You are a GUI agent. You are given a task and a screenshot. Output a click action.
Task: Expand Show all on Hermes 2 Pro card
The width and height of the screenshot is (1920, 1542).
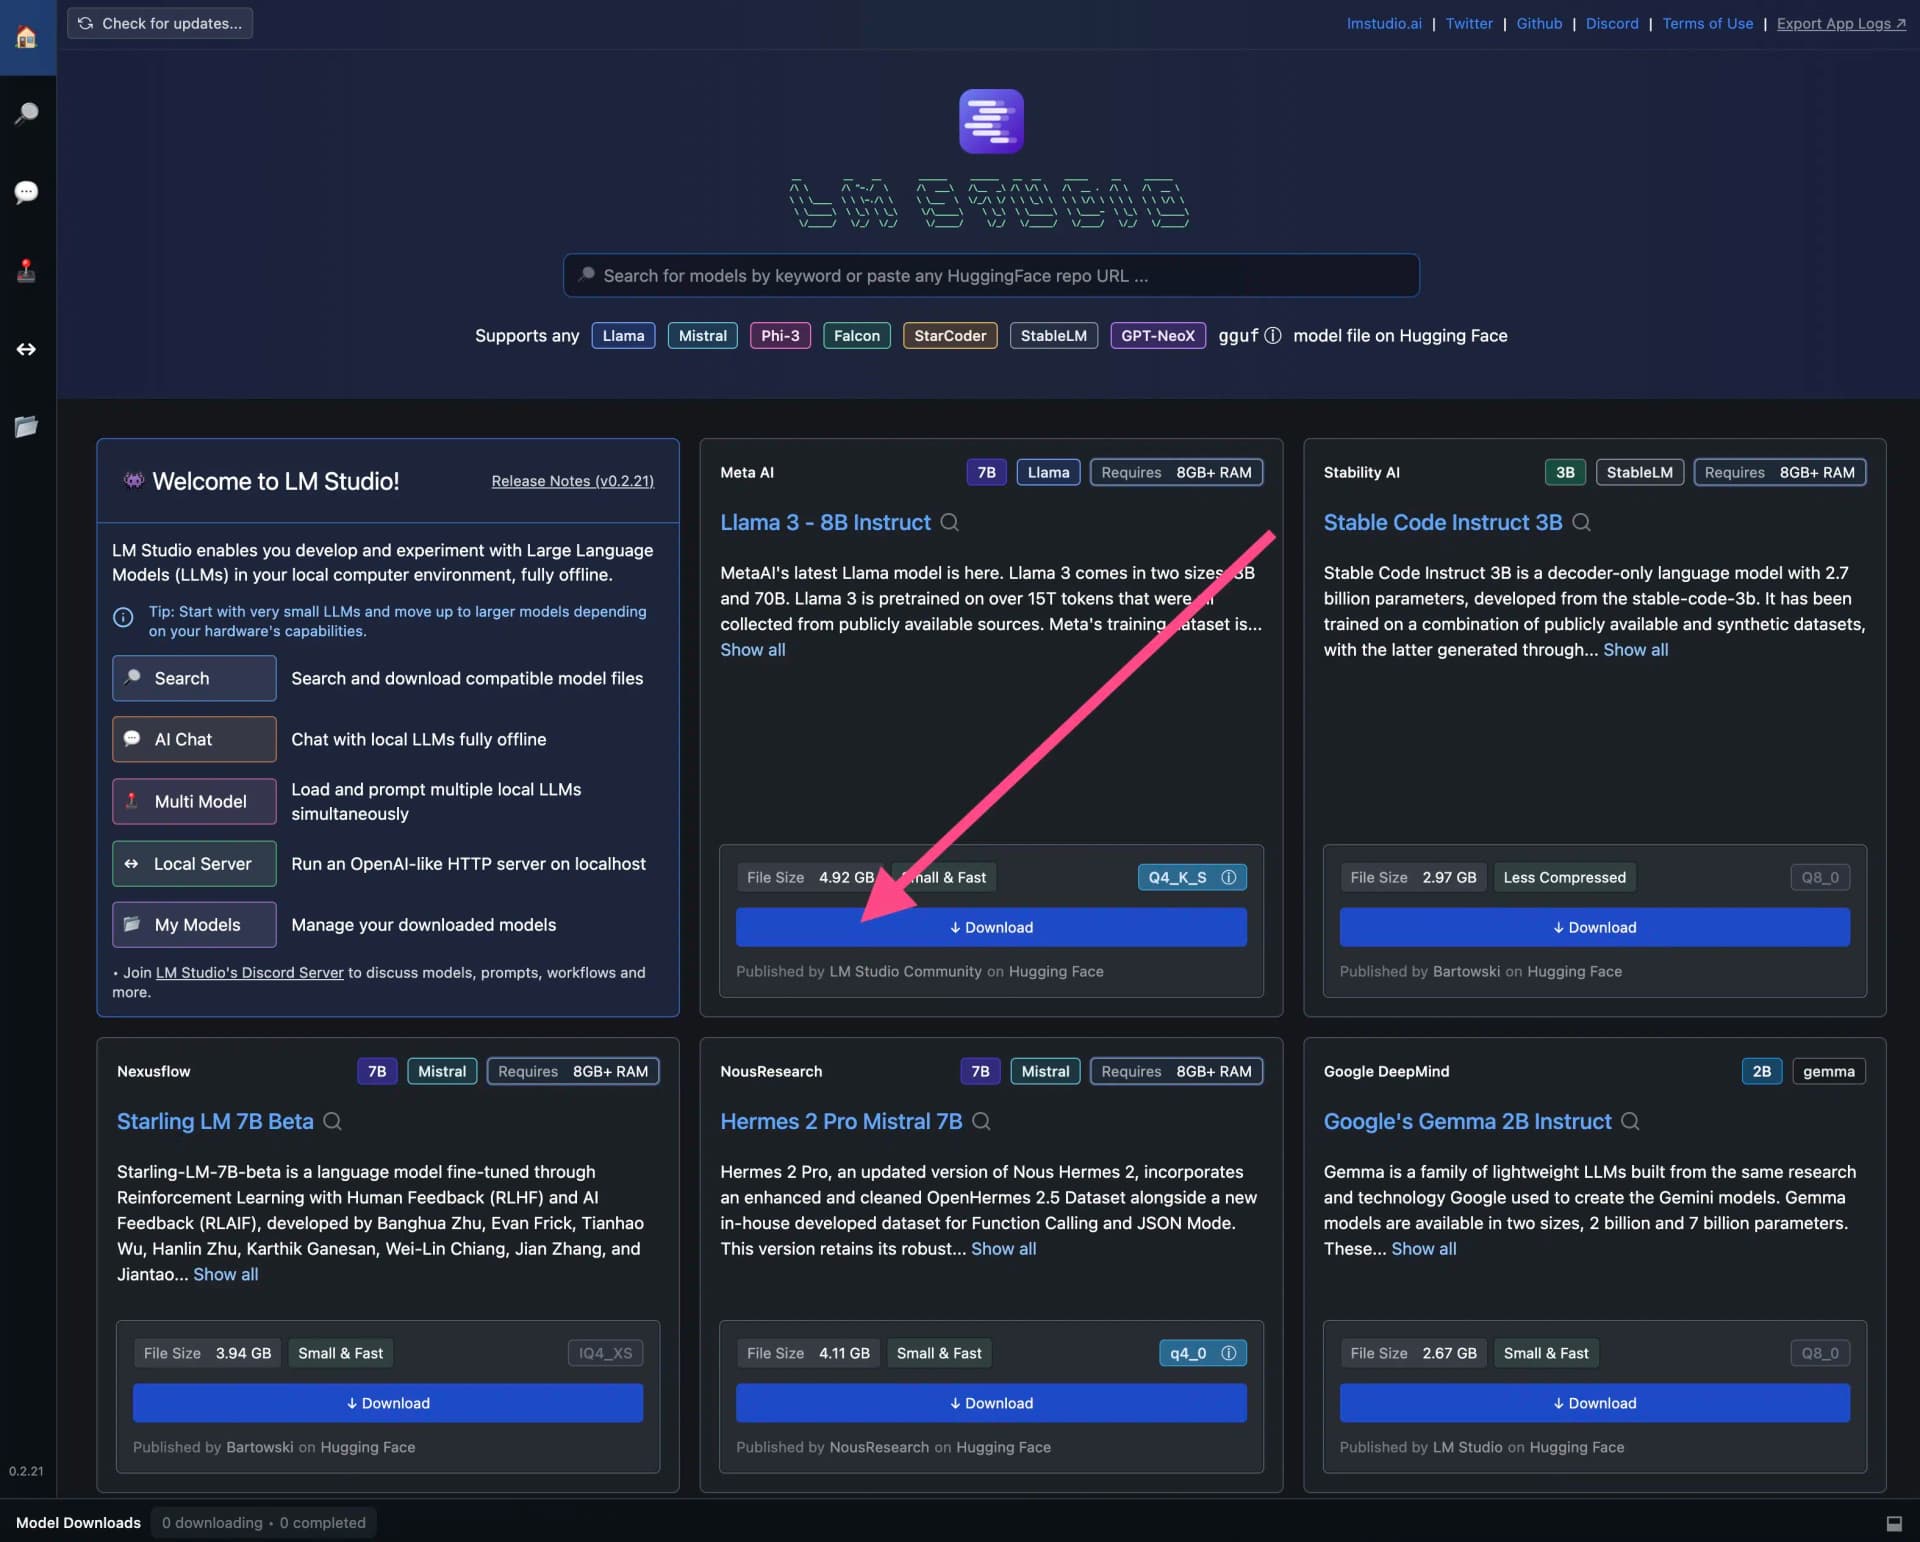pyautogui.click(x=1003, y=1248)
